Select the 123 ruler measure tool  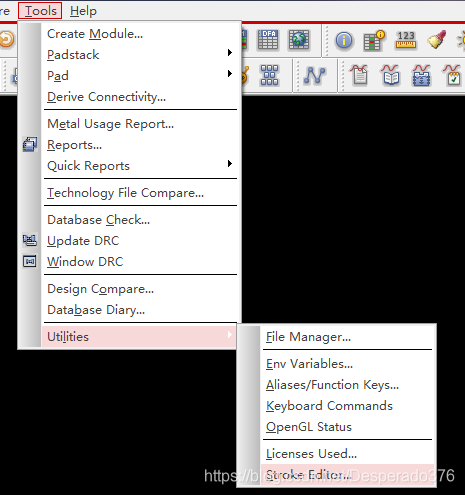pos(405,40)
